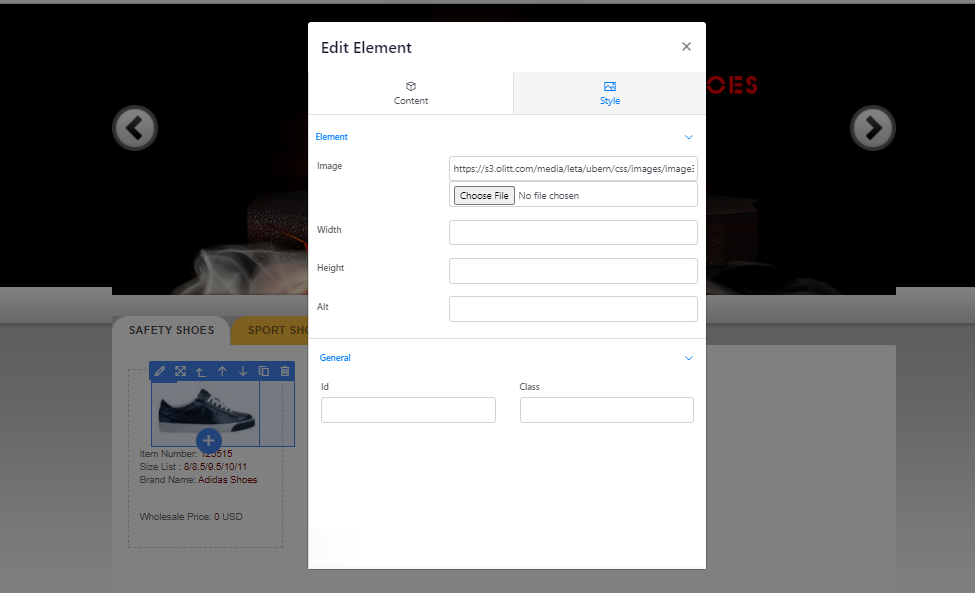Click the trash delete icon
This screenshot has width=975, height=593.
pos(285,371)
